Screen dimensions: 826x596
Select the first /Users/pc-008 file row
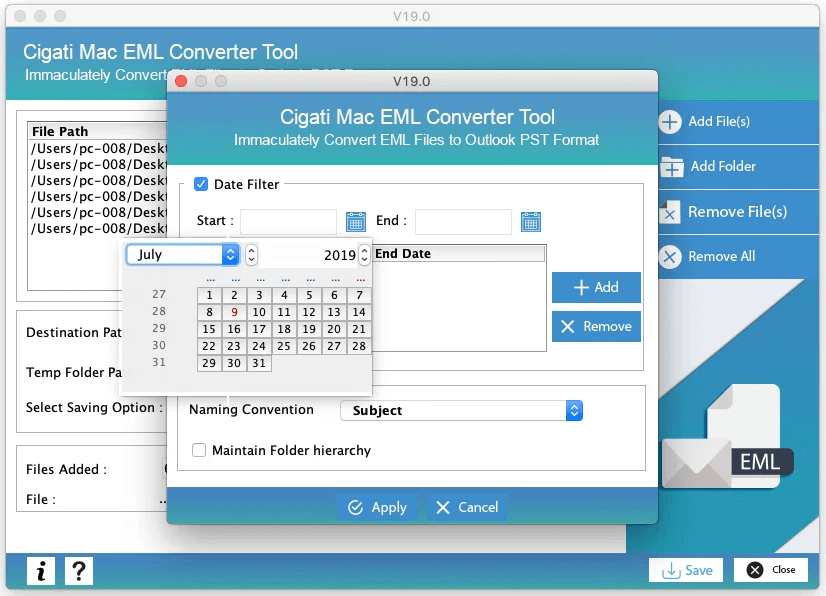(x=99, y=148)
